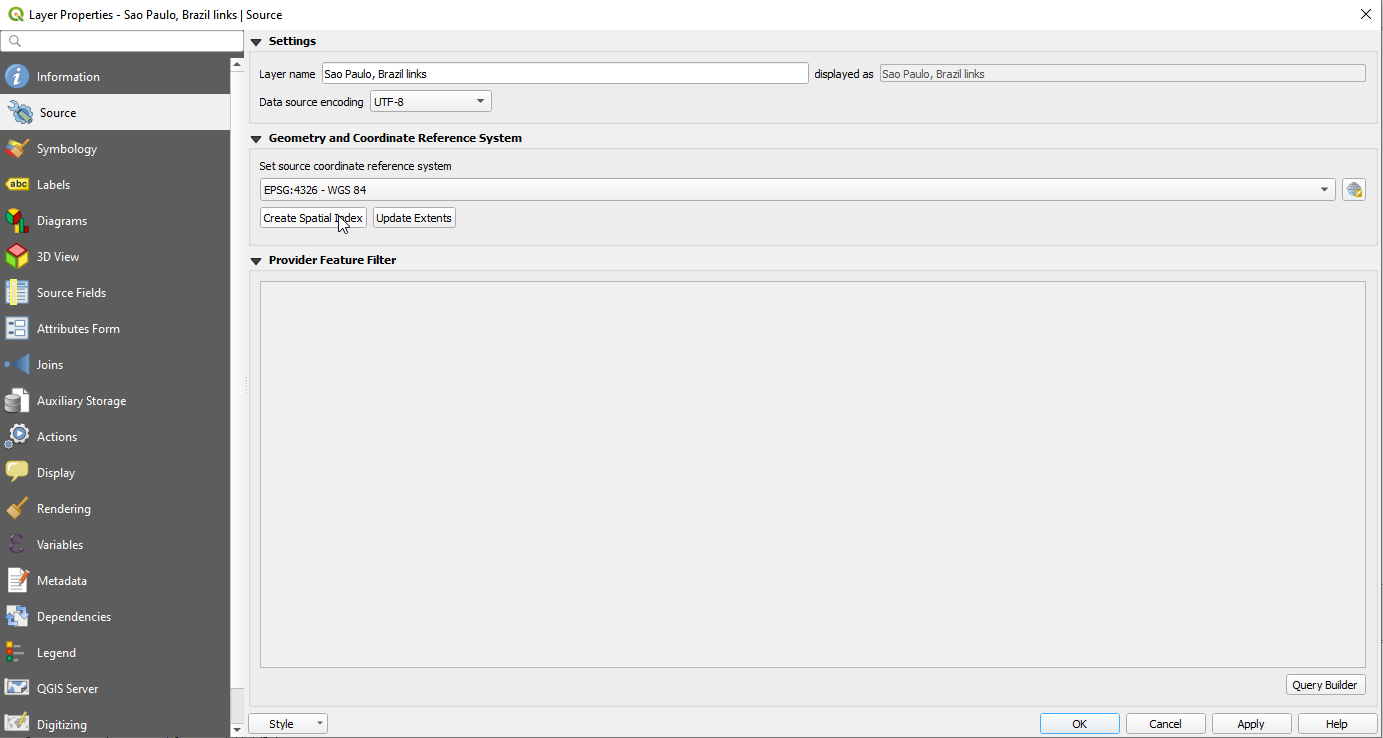Open the Symbology paintbrush icon
The height and width of the screenshot is (738, 1383).
17,149
